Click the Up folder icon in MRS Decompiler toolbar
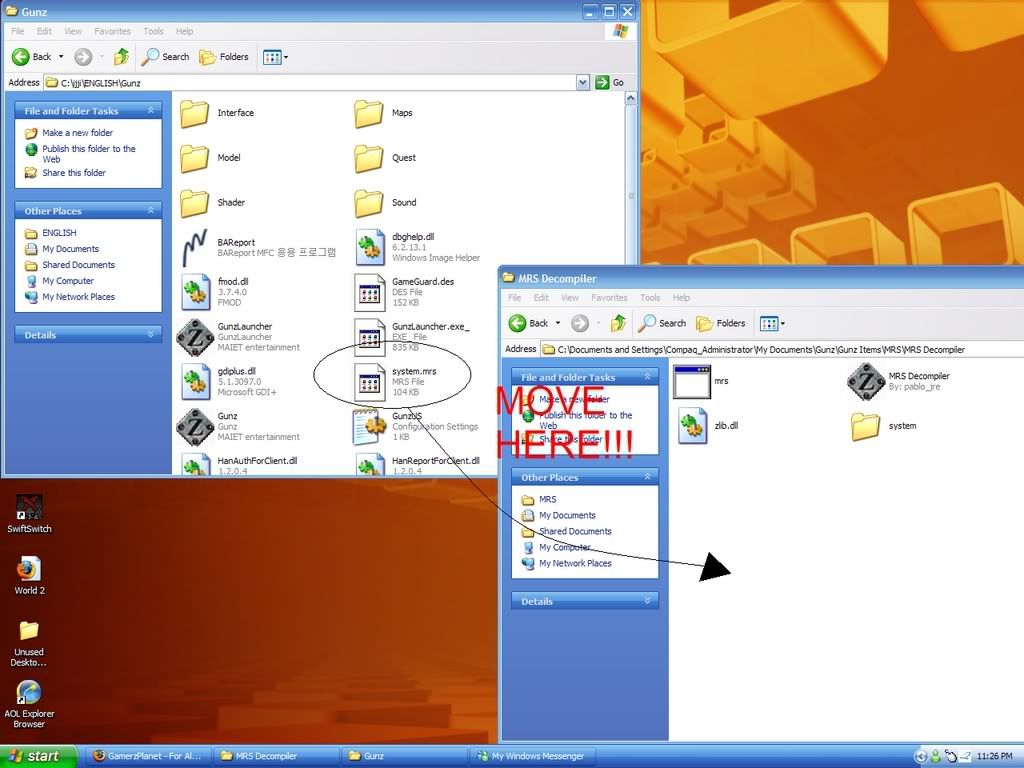This screenshot has height=768, width=1024. 618,323
